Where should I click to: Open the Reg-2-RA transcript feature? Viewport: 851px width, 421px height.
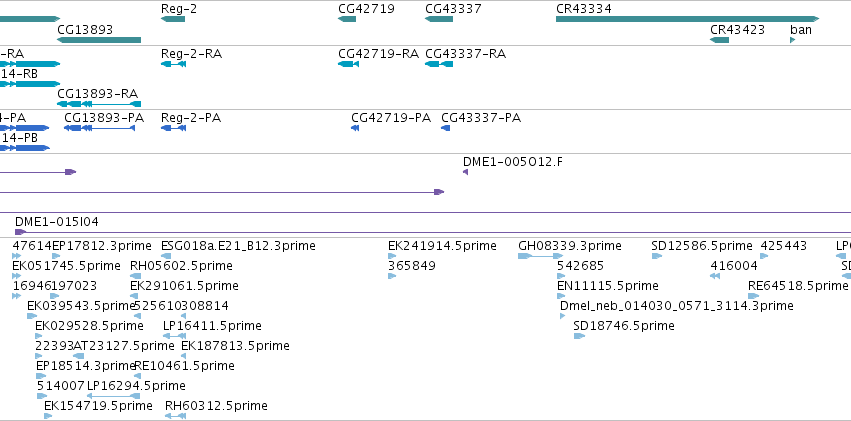click(174, 64)
